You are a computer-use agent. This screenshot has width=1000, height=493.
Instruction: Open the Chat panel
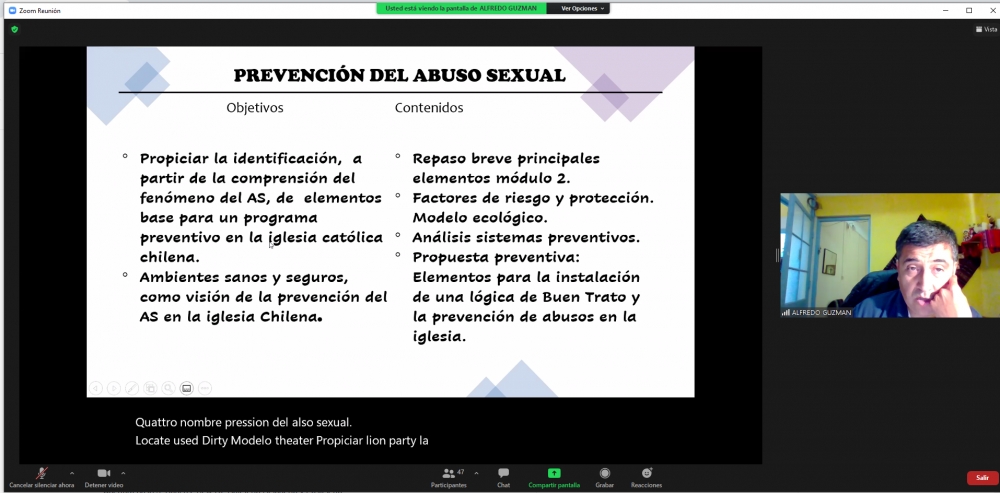(x=503, y=475)
